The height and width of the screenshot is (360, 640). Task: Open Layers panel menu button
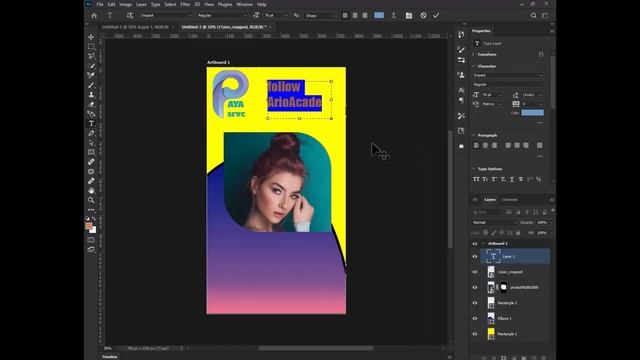[552, 200]
